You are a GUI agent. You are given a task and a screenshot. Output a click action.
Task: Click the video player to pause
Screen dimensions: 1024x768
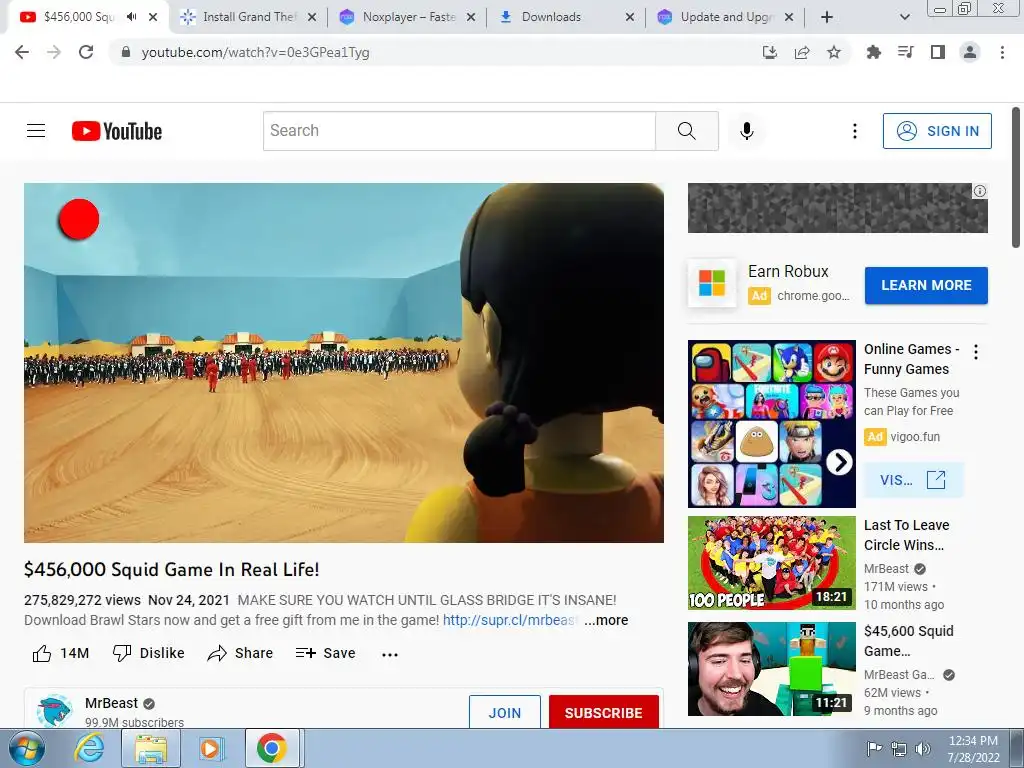point(344,362)
